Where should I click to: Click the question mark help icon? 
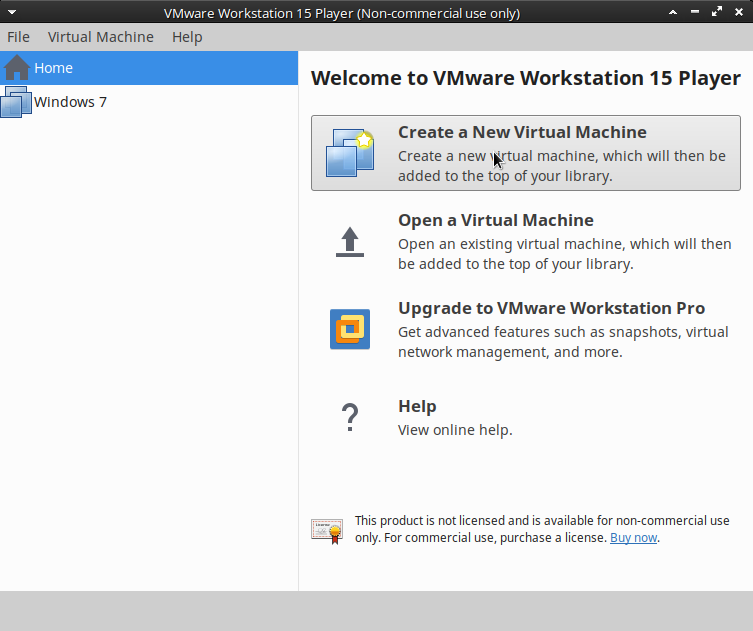point(350,417)
